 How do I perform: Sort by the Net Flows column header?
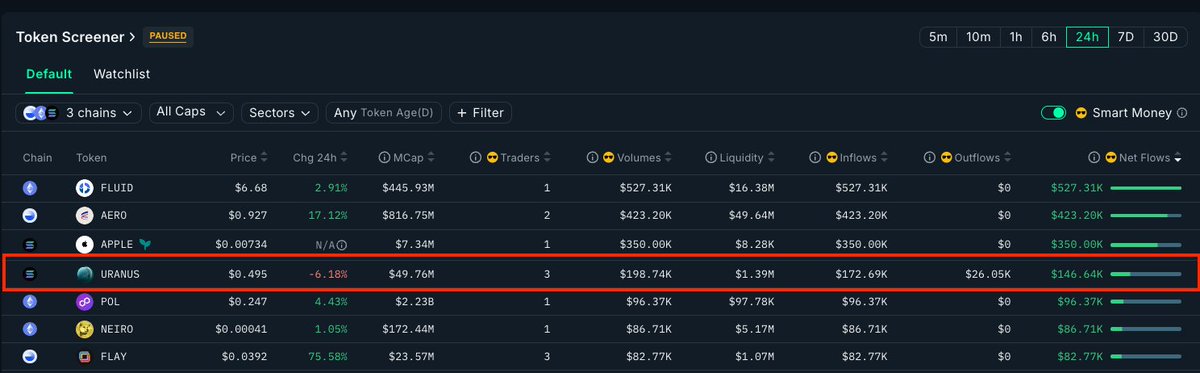(x=1143, y=158)
